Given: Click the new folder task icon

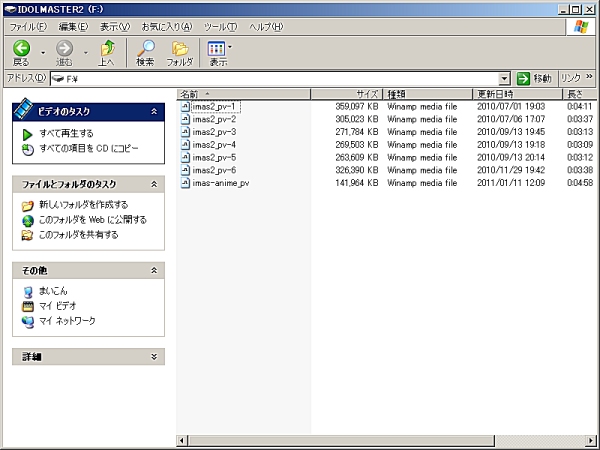Looking at the screenshot, I should pos(28,205).
